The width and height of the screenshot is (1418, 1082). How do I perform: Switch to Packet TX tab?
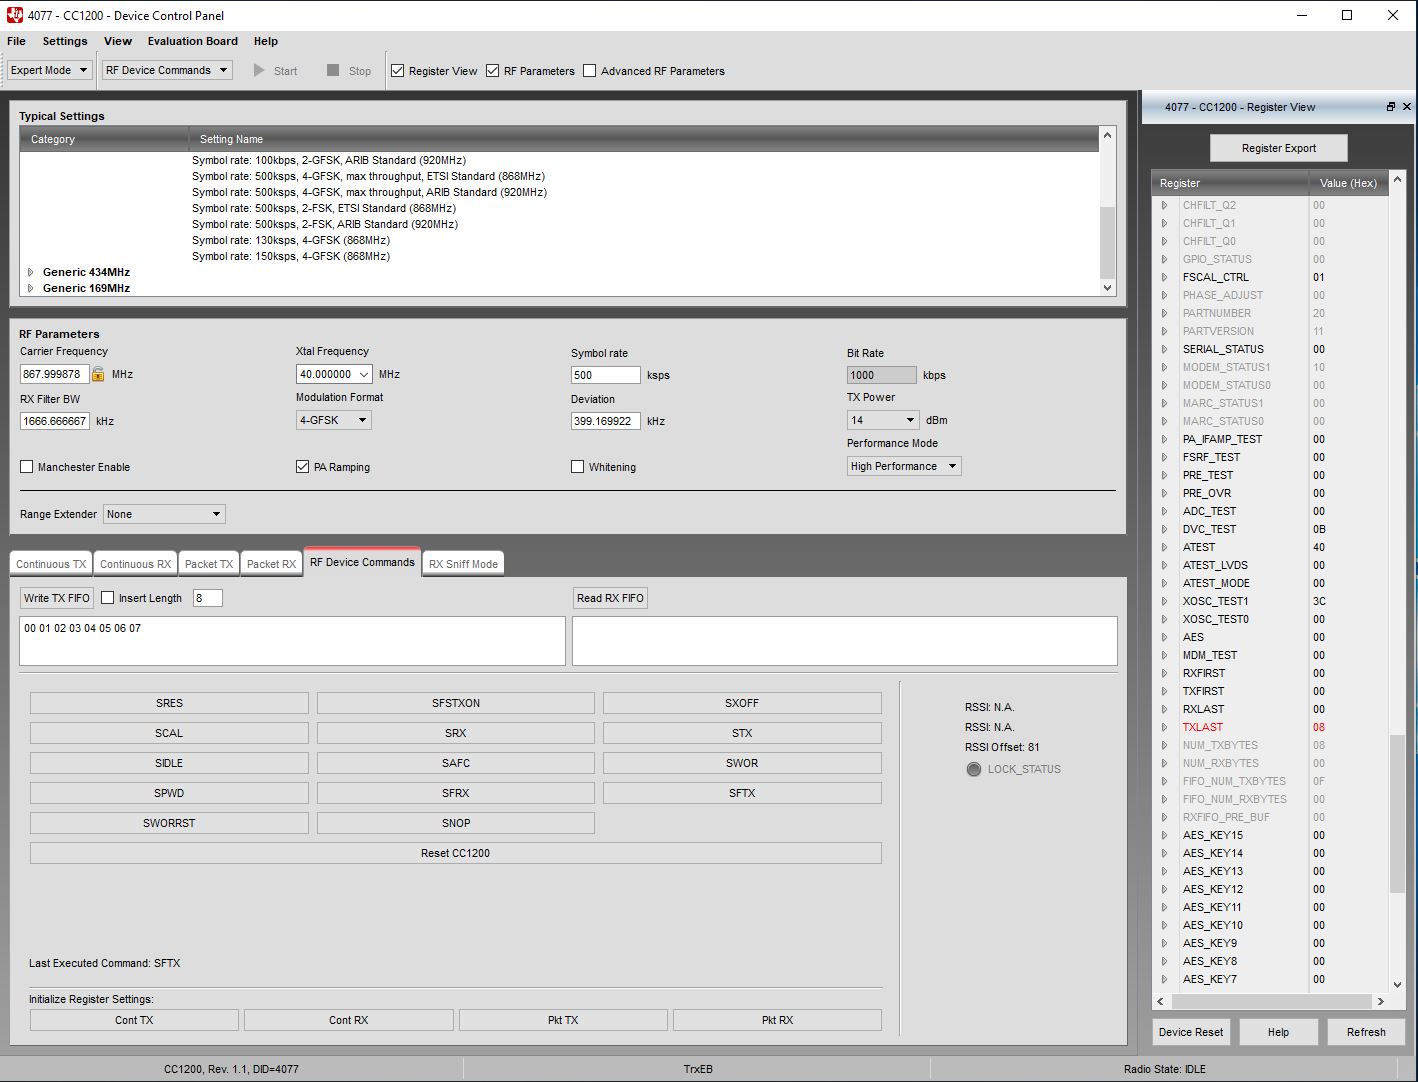tap(209, 564)
